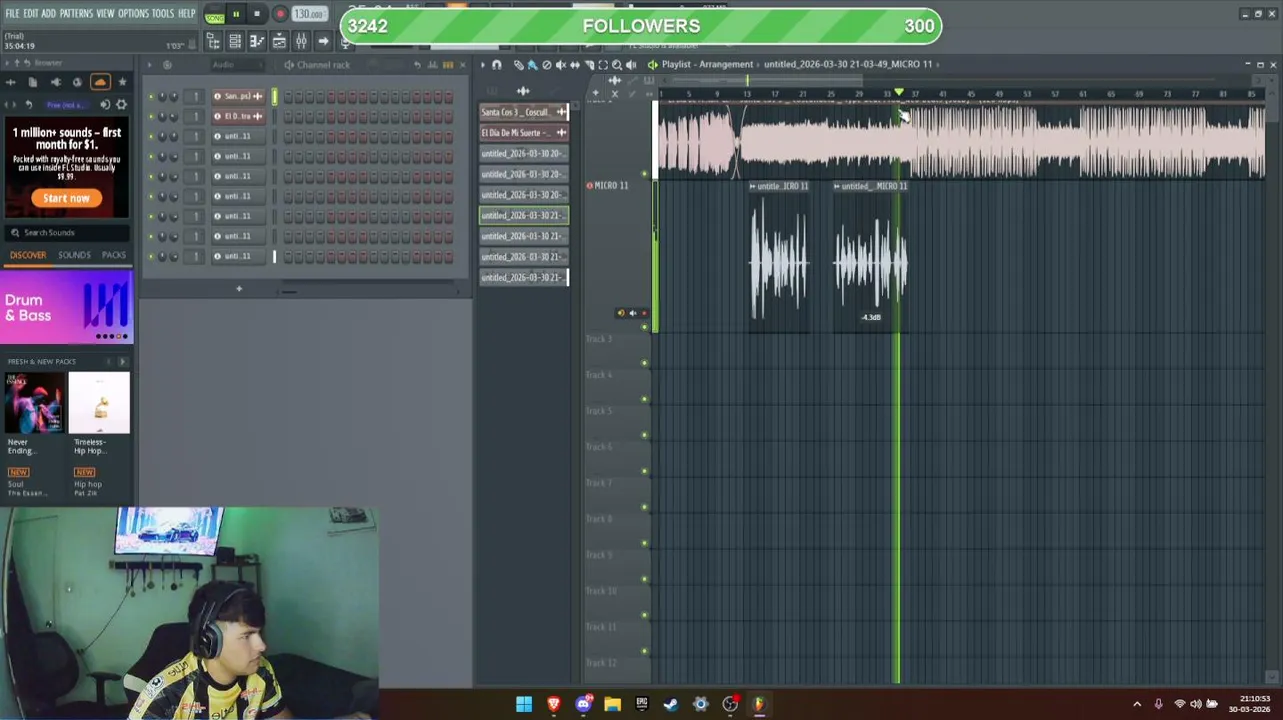The image size is (1283, 720).
Task: Open the Drum & Bass banner
Action: tap(66, 307)
